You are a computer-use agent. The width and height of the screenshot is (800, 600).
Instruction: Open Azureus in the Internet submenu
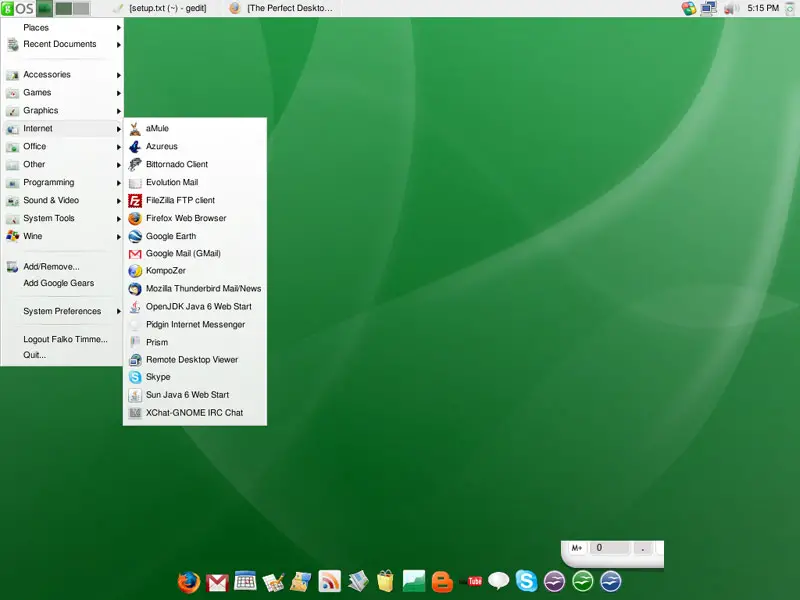pyautogui.click(x=194, y=146)
